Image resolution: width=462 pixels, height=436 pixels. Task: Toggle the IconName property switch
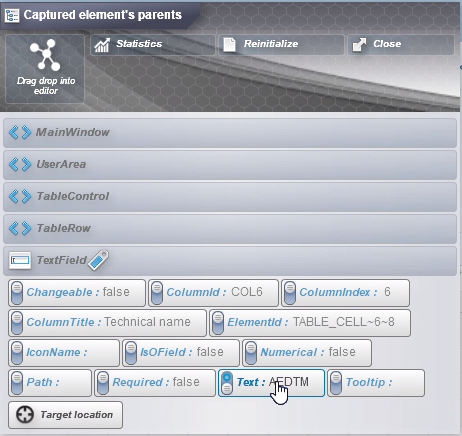pyautogui.click(x=17, y=353)
